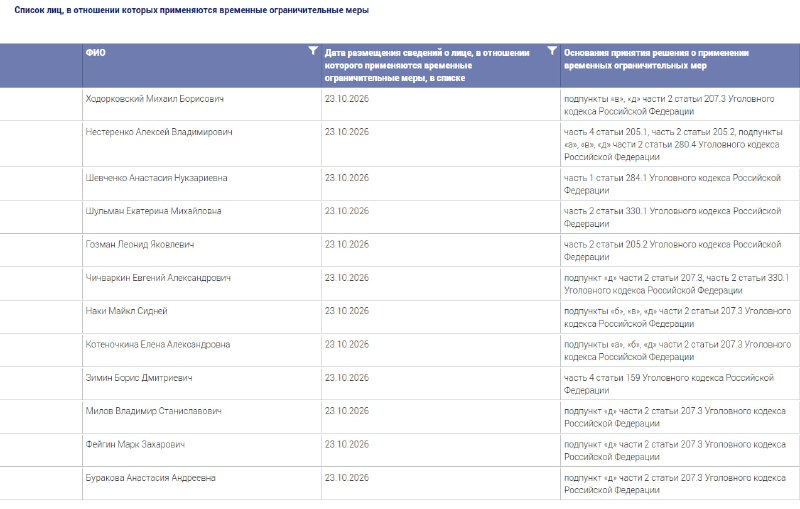The height and width of the screenshot is (509, 800).
Task: Click the page title Список лиц
Action: 191,10
